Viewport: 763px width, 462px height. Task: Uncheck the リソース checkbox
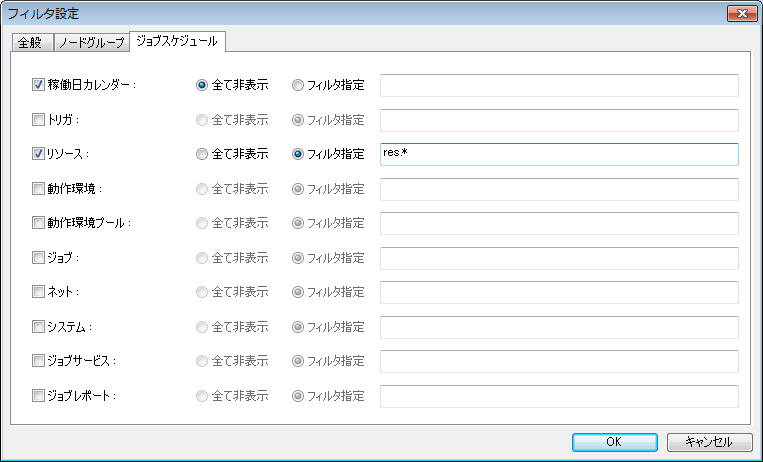point(38,154)
